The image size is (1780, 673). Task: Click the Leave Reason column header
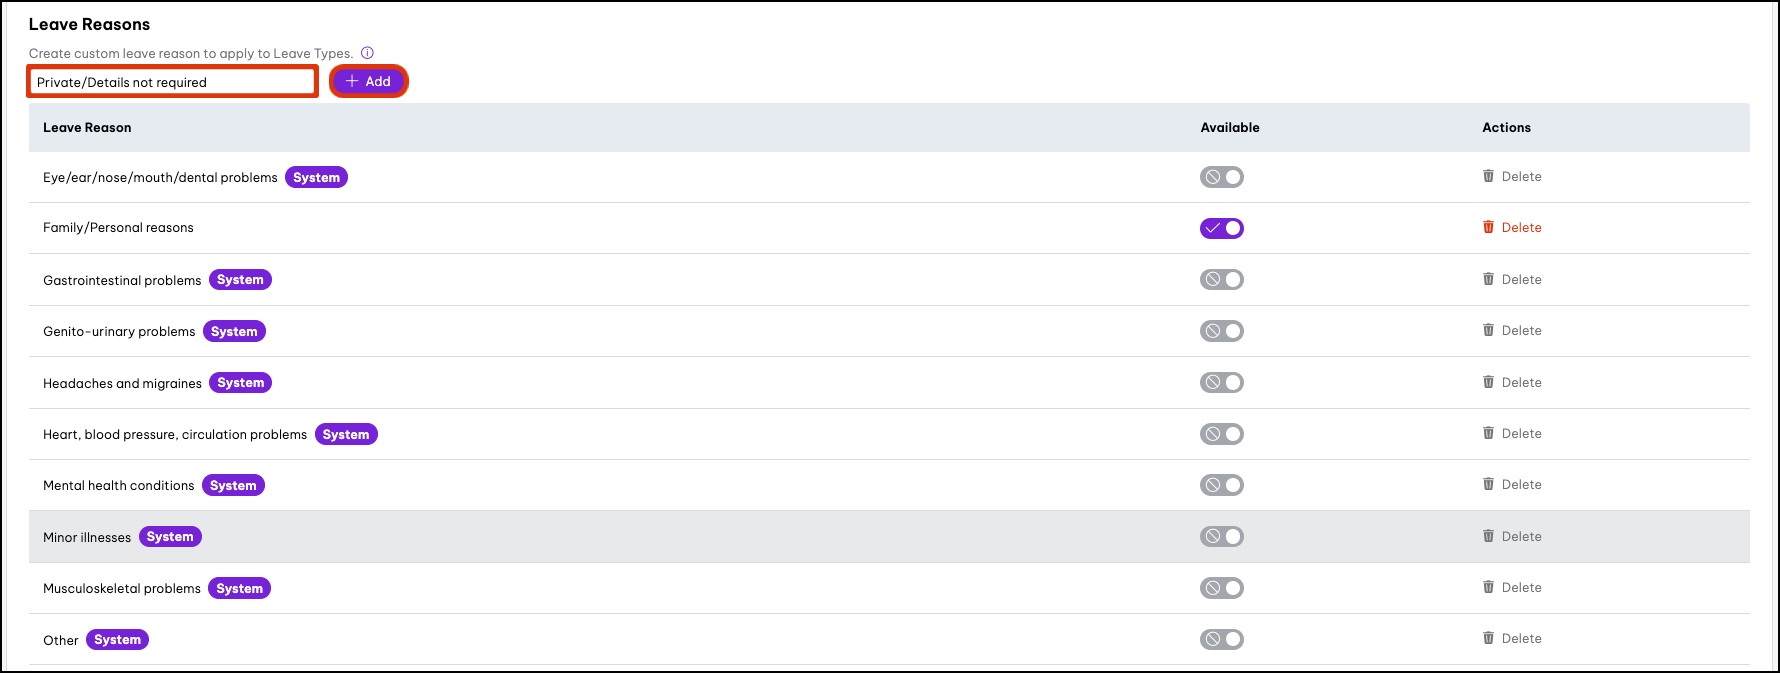pos(87,128)
